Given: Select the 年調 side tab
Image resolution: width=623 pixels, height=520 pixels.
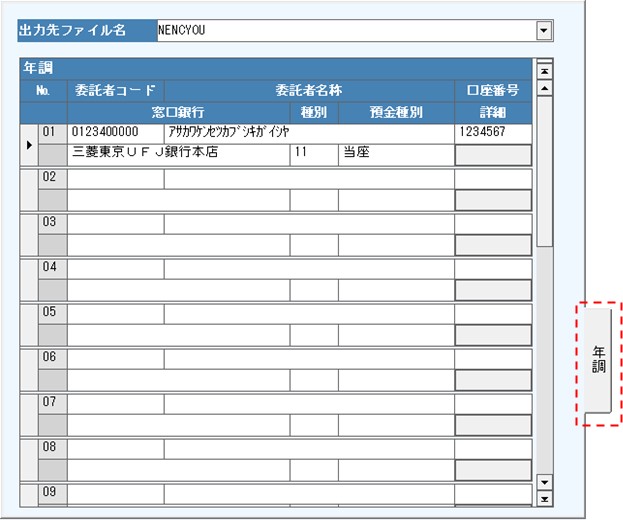Looking at the screenshot, I should point(598,361).
